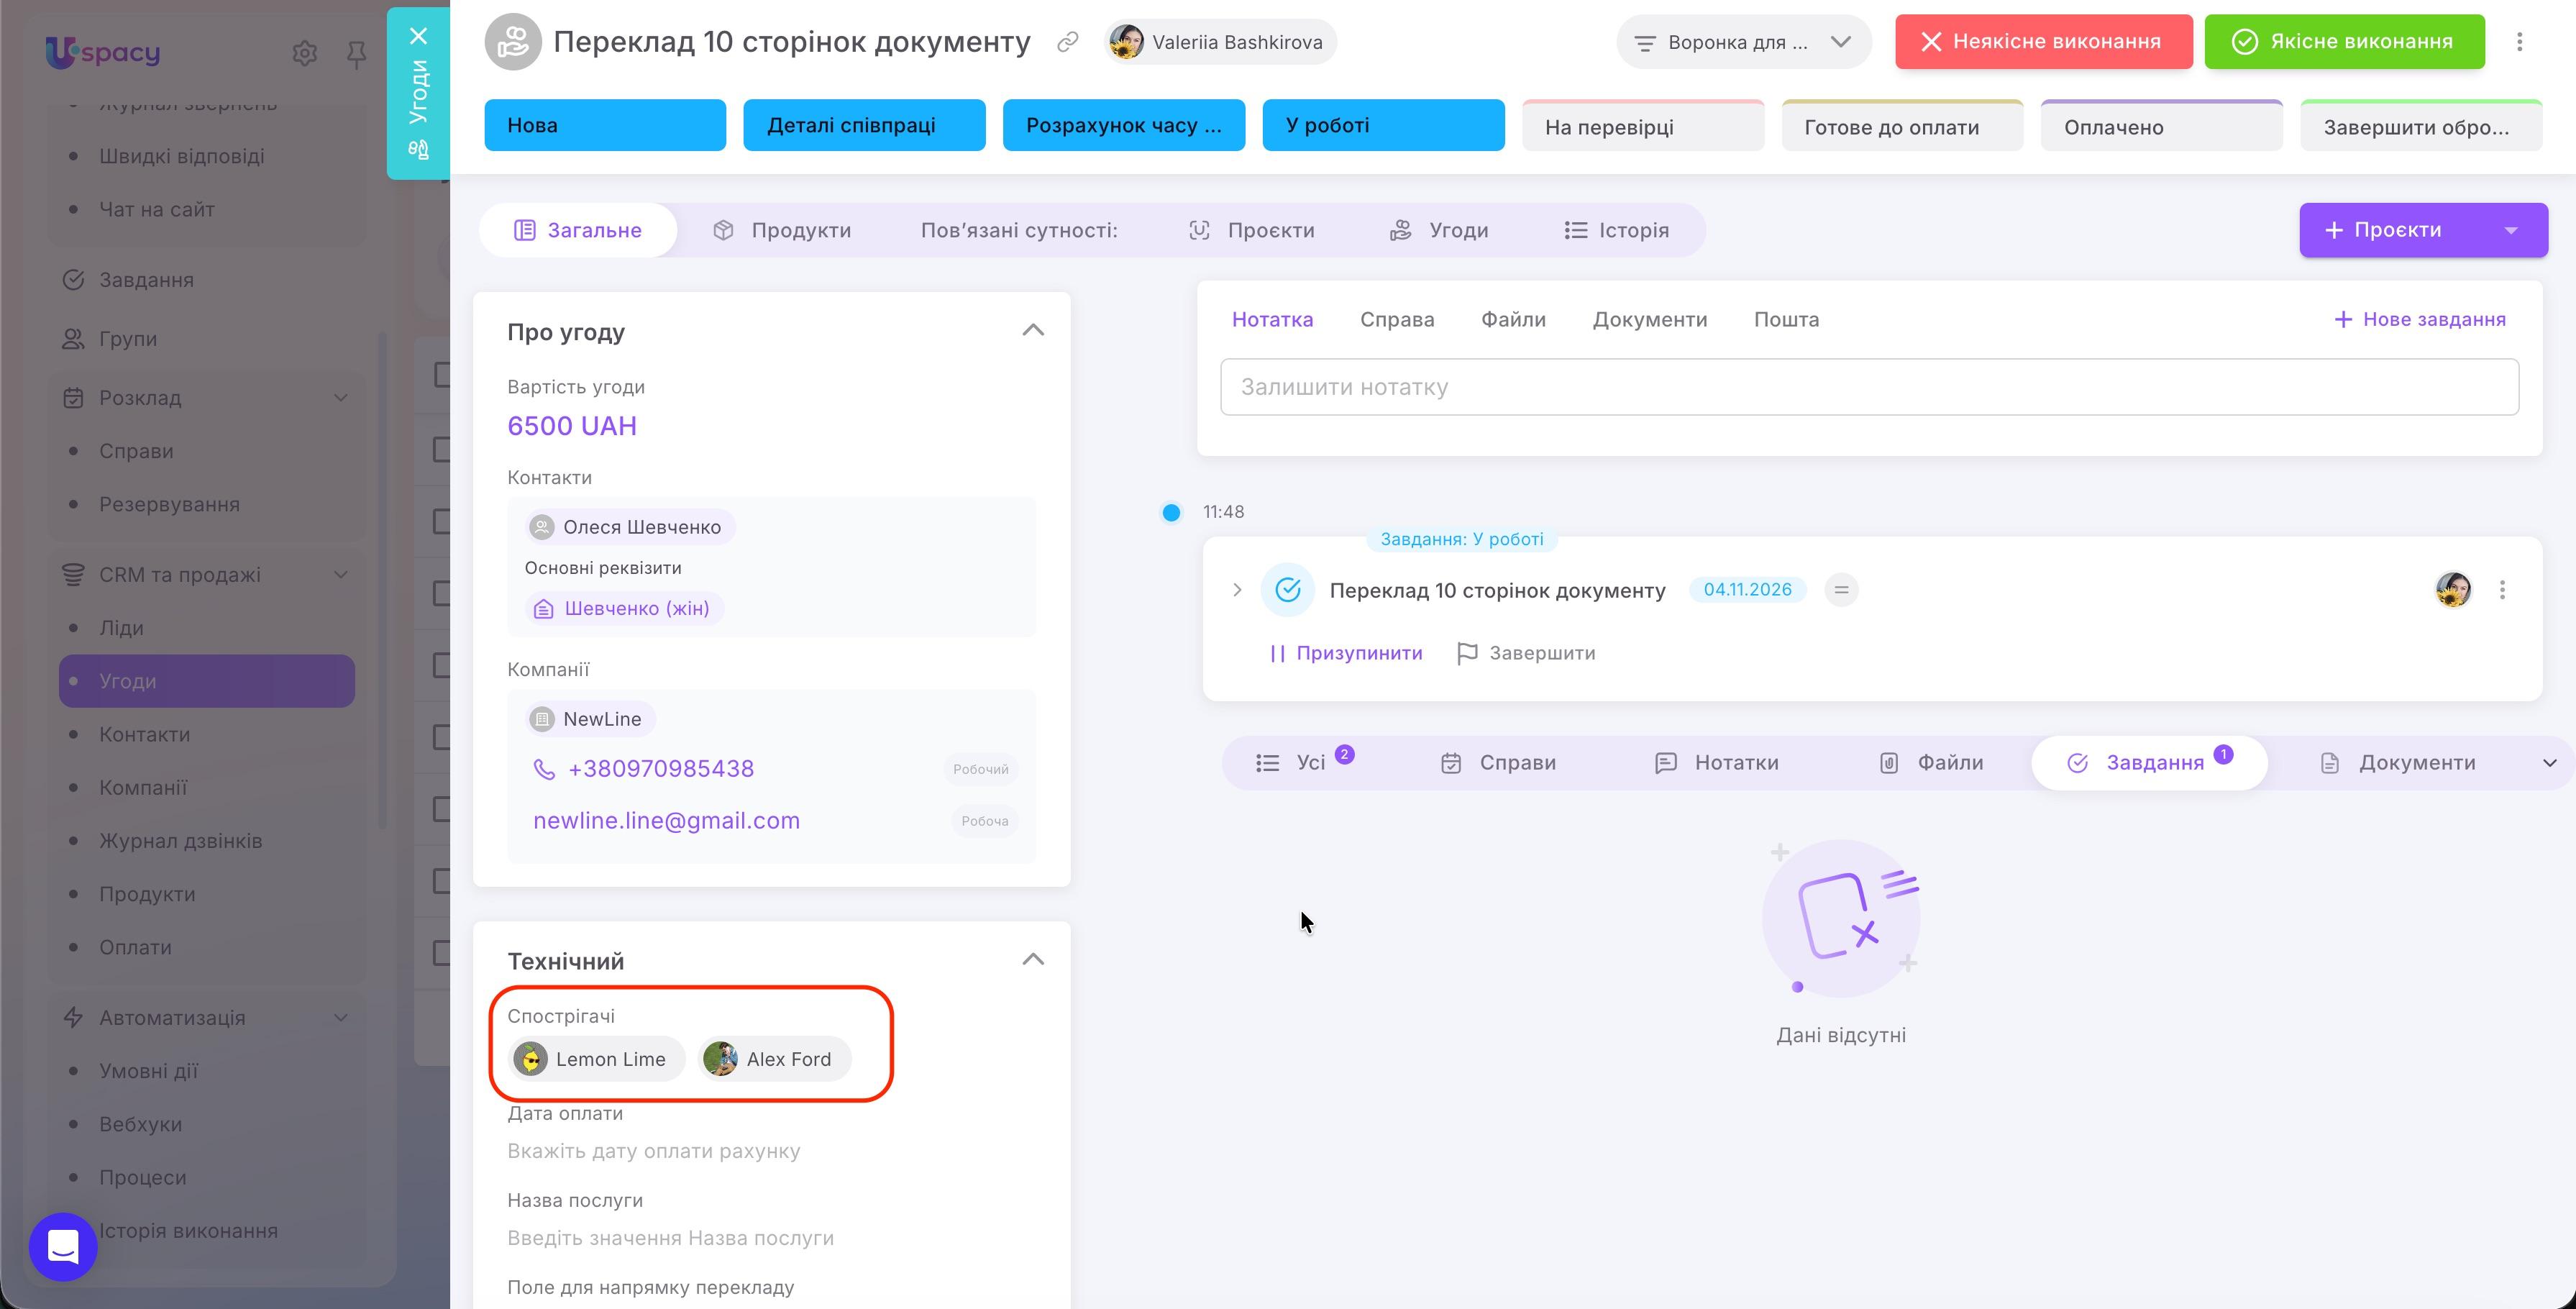Image resolution: width=2576 pixels, height=1309 pixels.
Task: Switch to Продукти tab
Action: pyautogui.click(x=782, y=231)
